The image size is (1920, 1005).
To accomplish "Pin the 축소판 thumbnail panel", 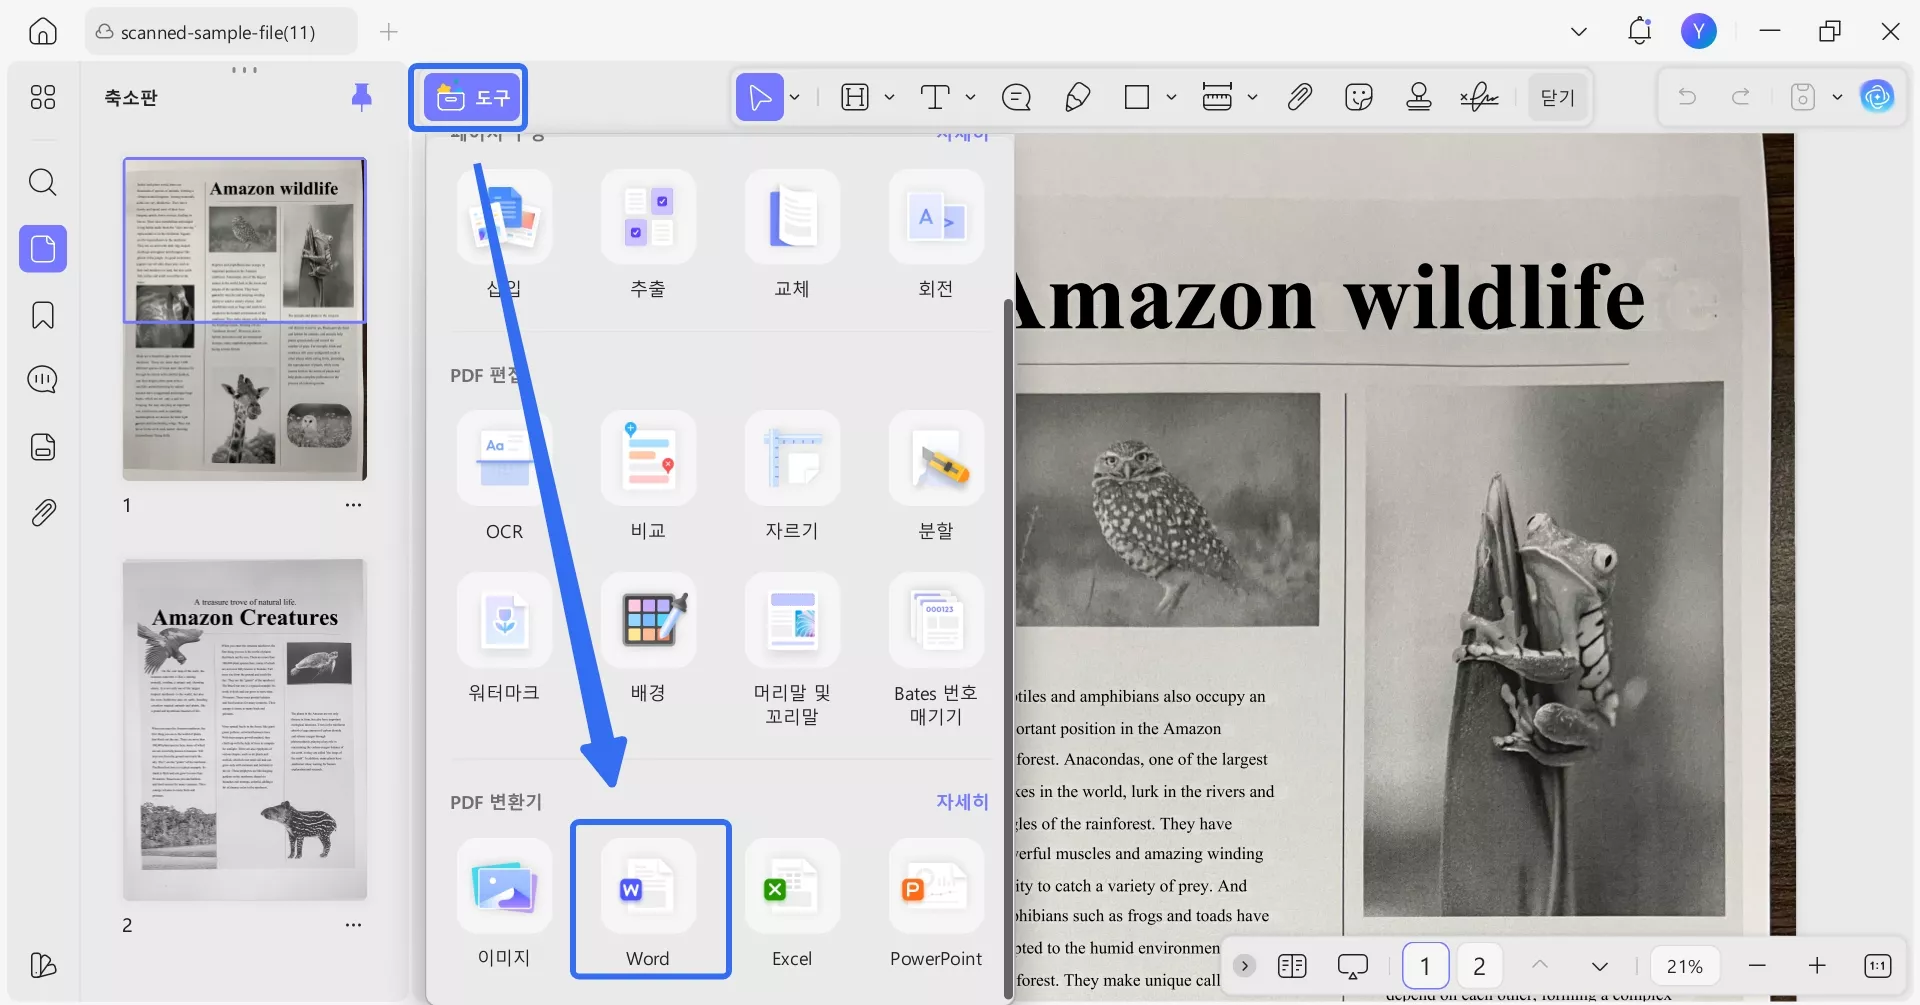I will click(x=362, y=96).
